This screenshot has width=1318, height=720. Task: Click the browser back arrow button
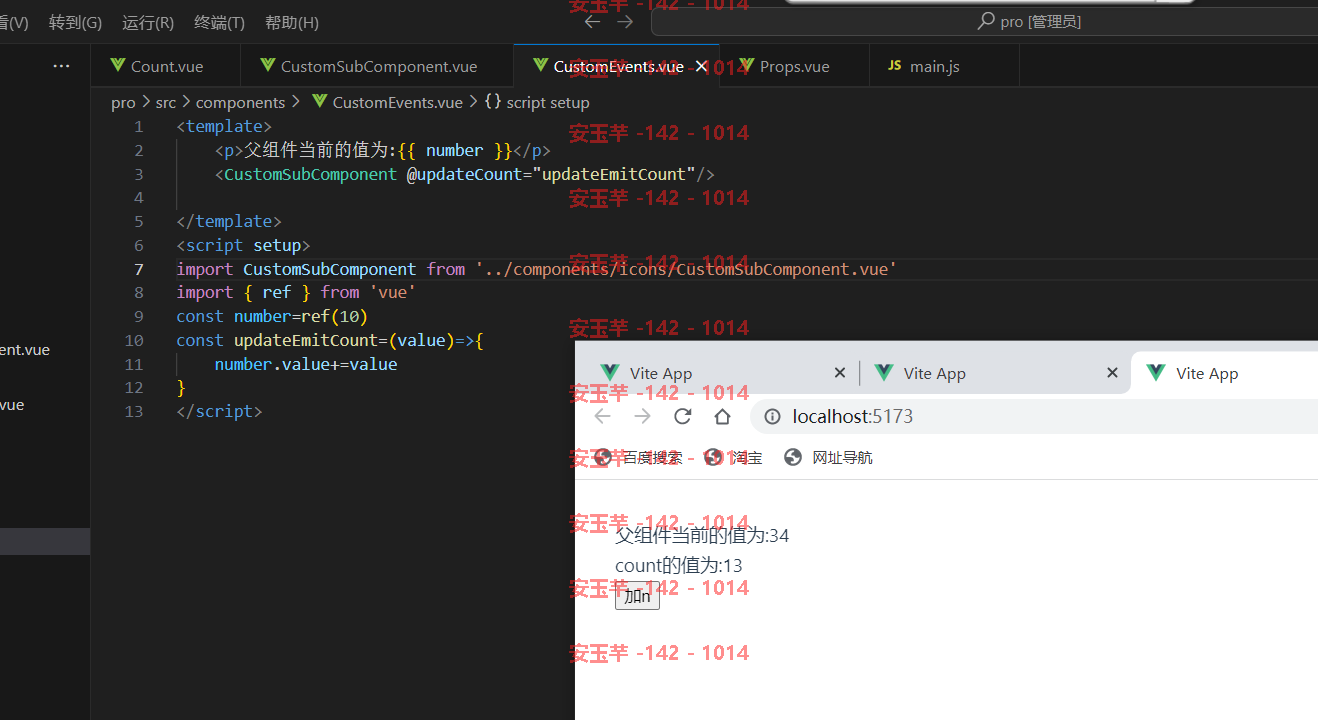[602, 416]
